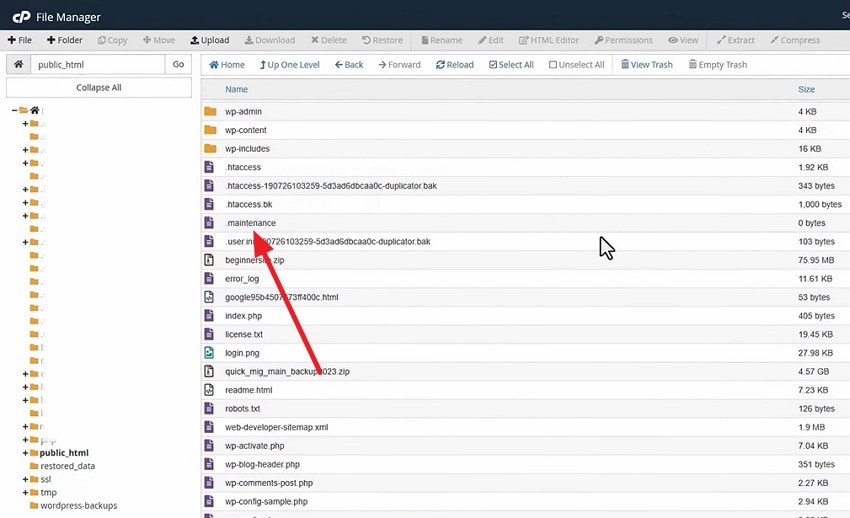Create a new file with +File
The width and height of the screenshot is (850, 518).
point(20,40)
